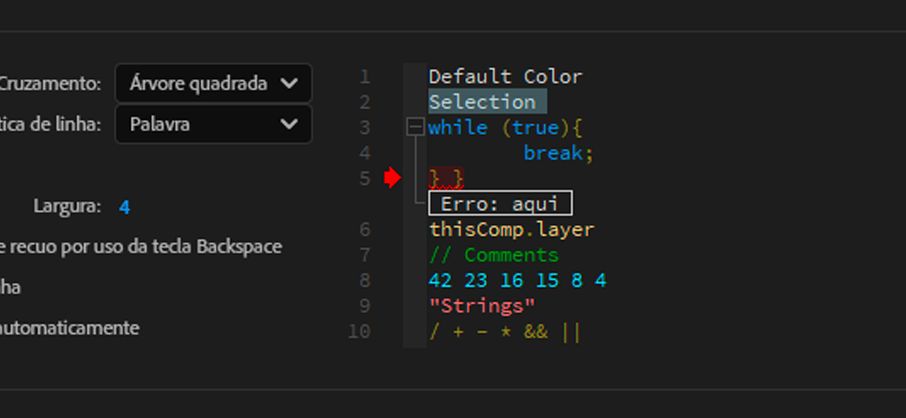
Task: Click the red "Strings" sample text
Action: pyautogui.click(x=482, y=306)
